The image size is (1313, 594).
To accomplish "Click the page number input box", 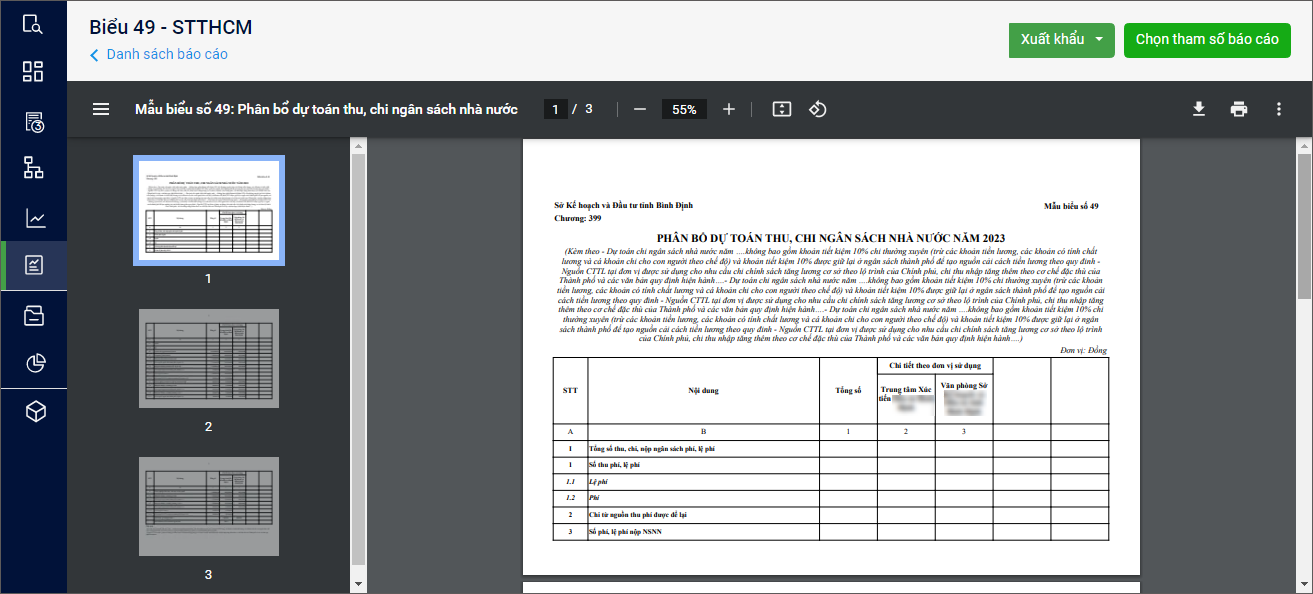I will point(555,109).
